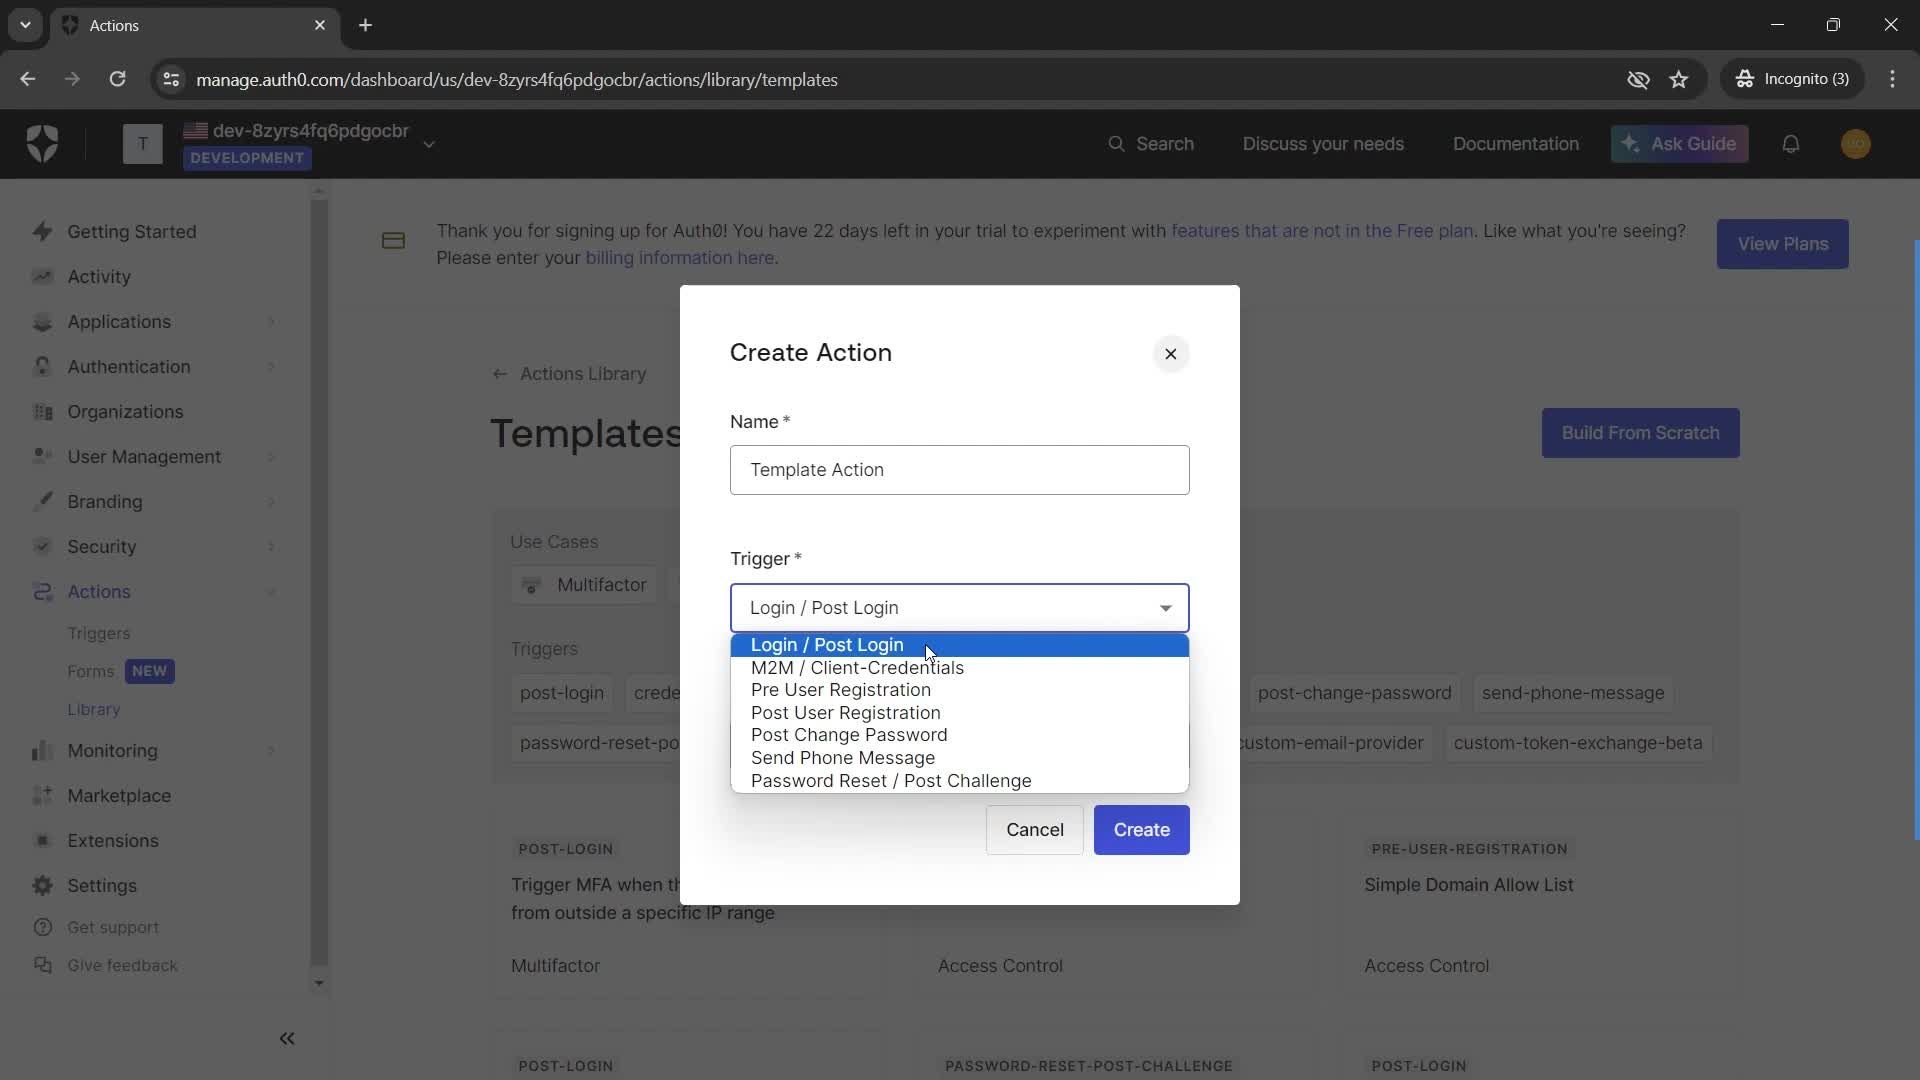
Task: Open Triggers under Actions
Action: pyautogui.click(x=99, y=634)
